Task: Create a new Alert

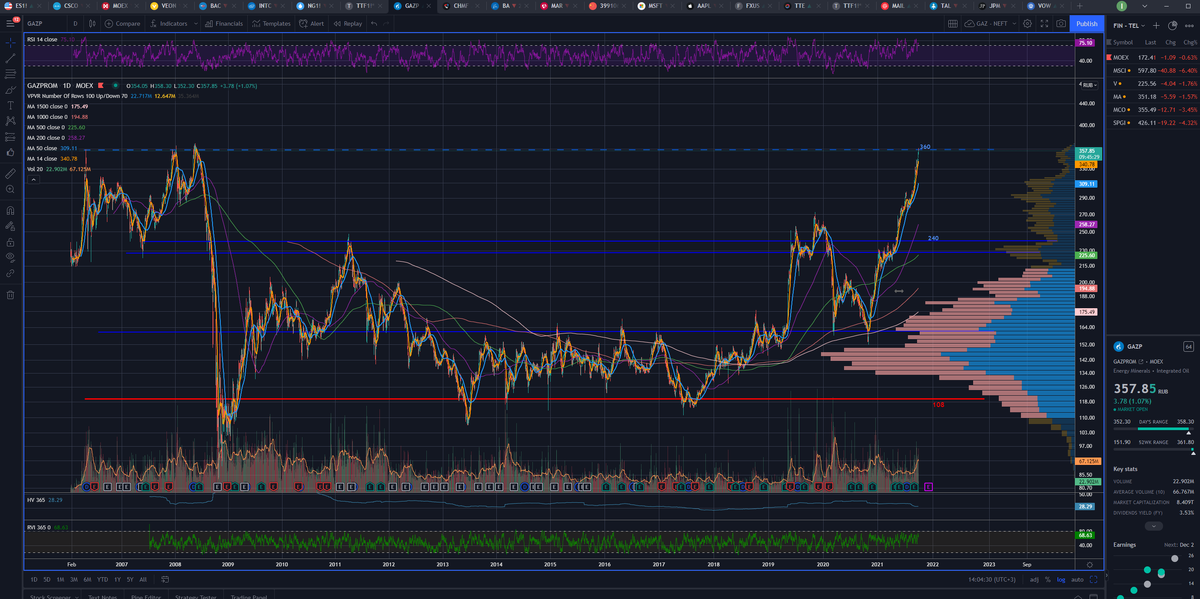Action: 312,23
